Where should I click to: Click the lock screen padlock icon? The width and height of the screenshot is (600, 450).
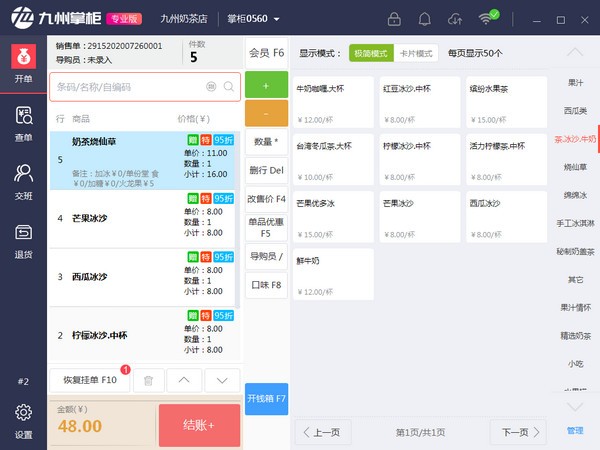[394, 18]
